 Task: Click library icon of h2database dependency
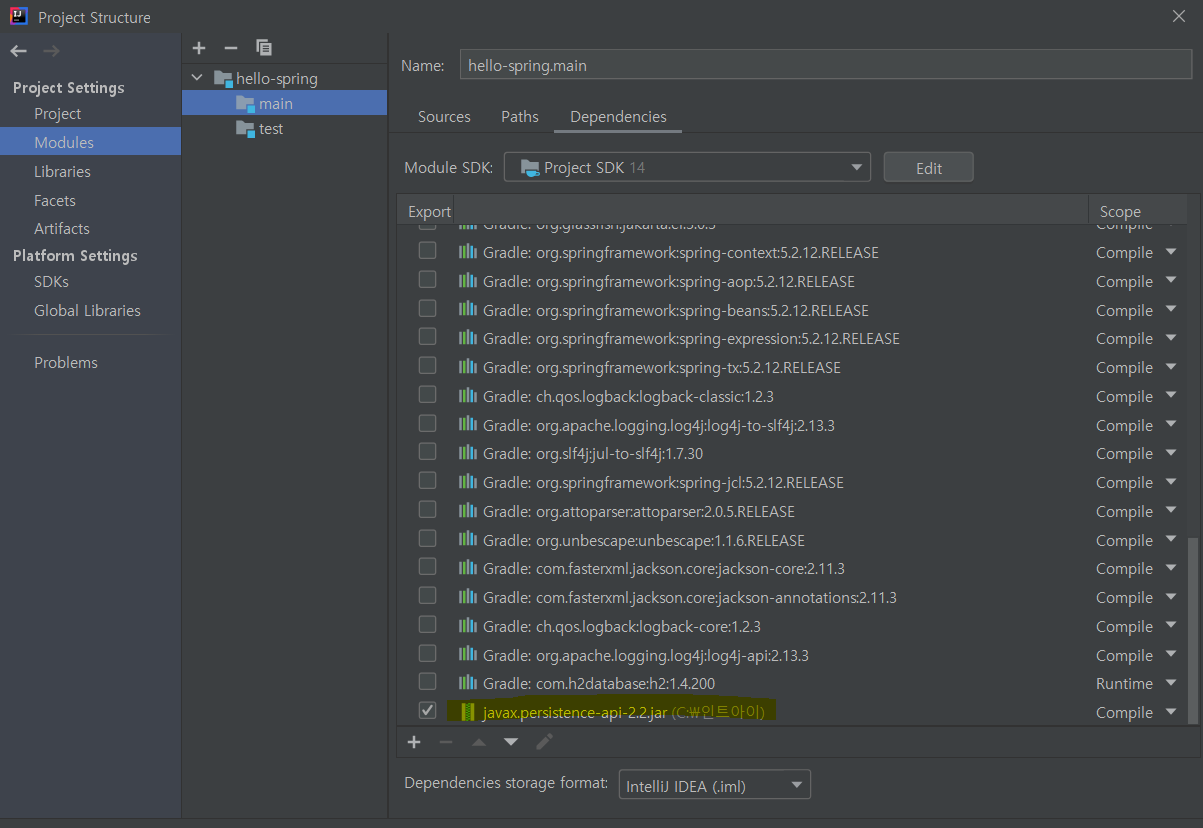pyautogui.click(x=467, y=683)
